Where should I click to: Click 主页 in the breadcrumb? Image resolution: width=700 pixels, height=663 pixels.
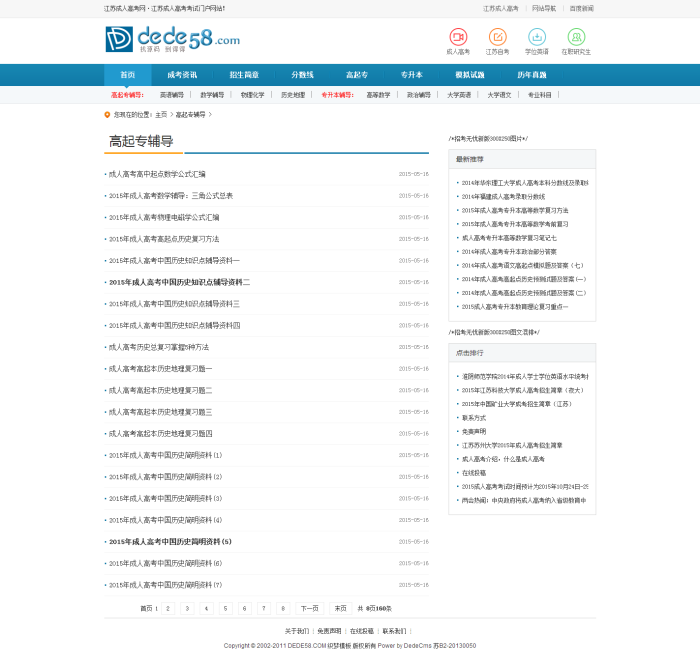coord(161,115)
